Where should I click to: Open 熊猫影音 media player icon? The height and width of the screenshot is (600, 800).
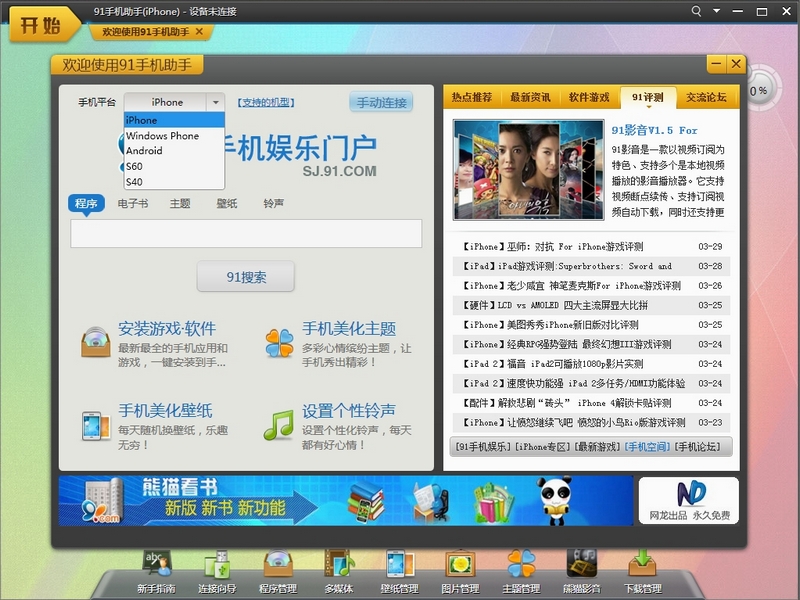(x=581, y=567)
